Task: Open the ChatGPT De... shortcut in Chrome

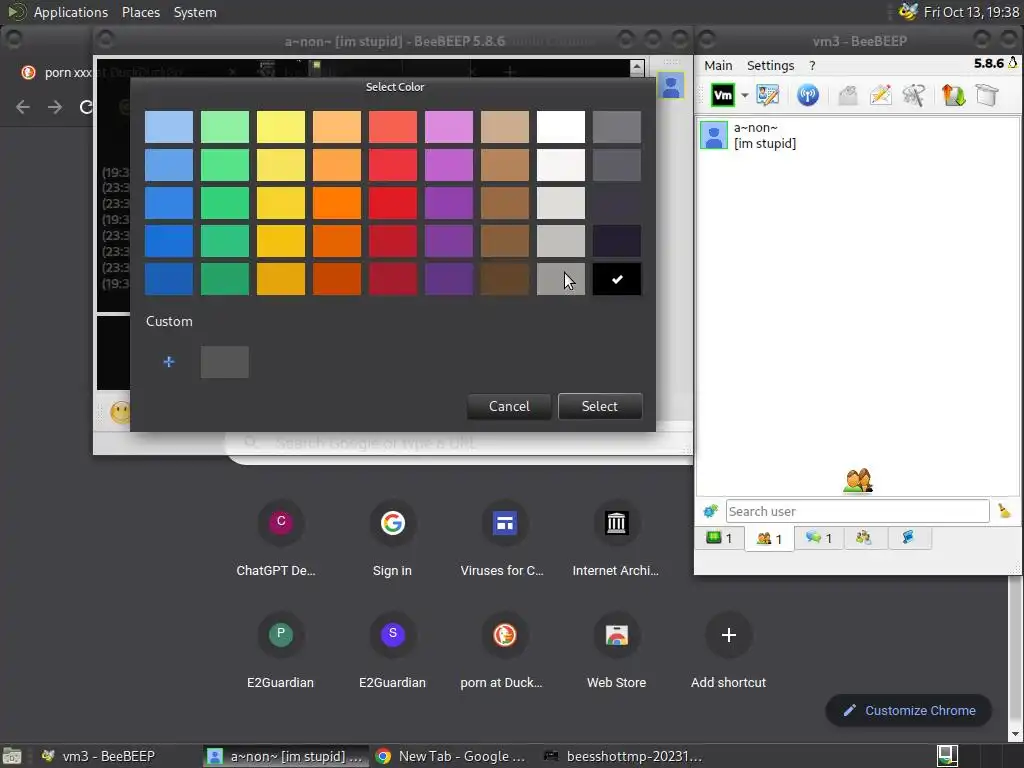Action: (x=280, y=540)
